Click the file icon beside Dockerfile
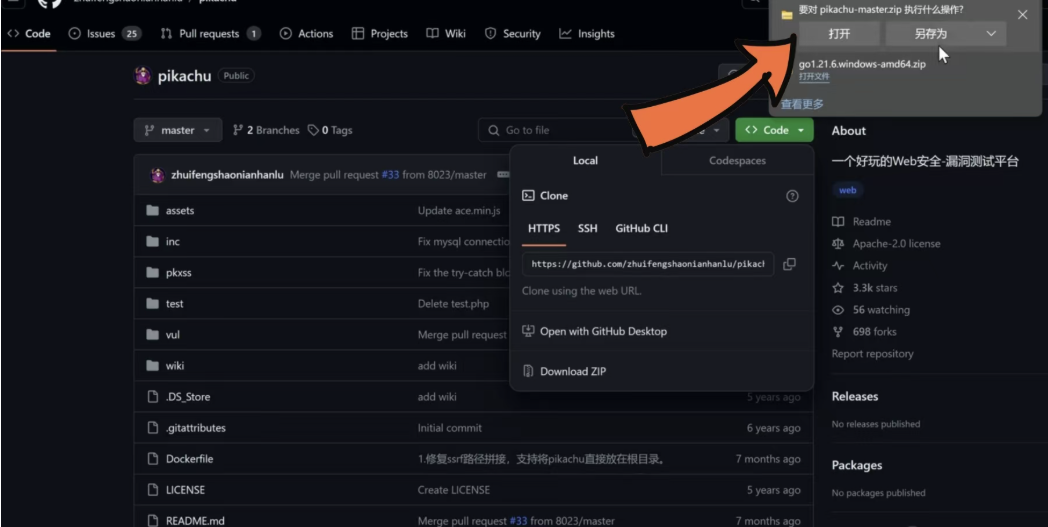The width and height of the screenshot is (1048, 527). point(152,459)
